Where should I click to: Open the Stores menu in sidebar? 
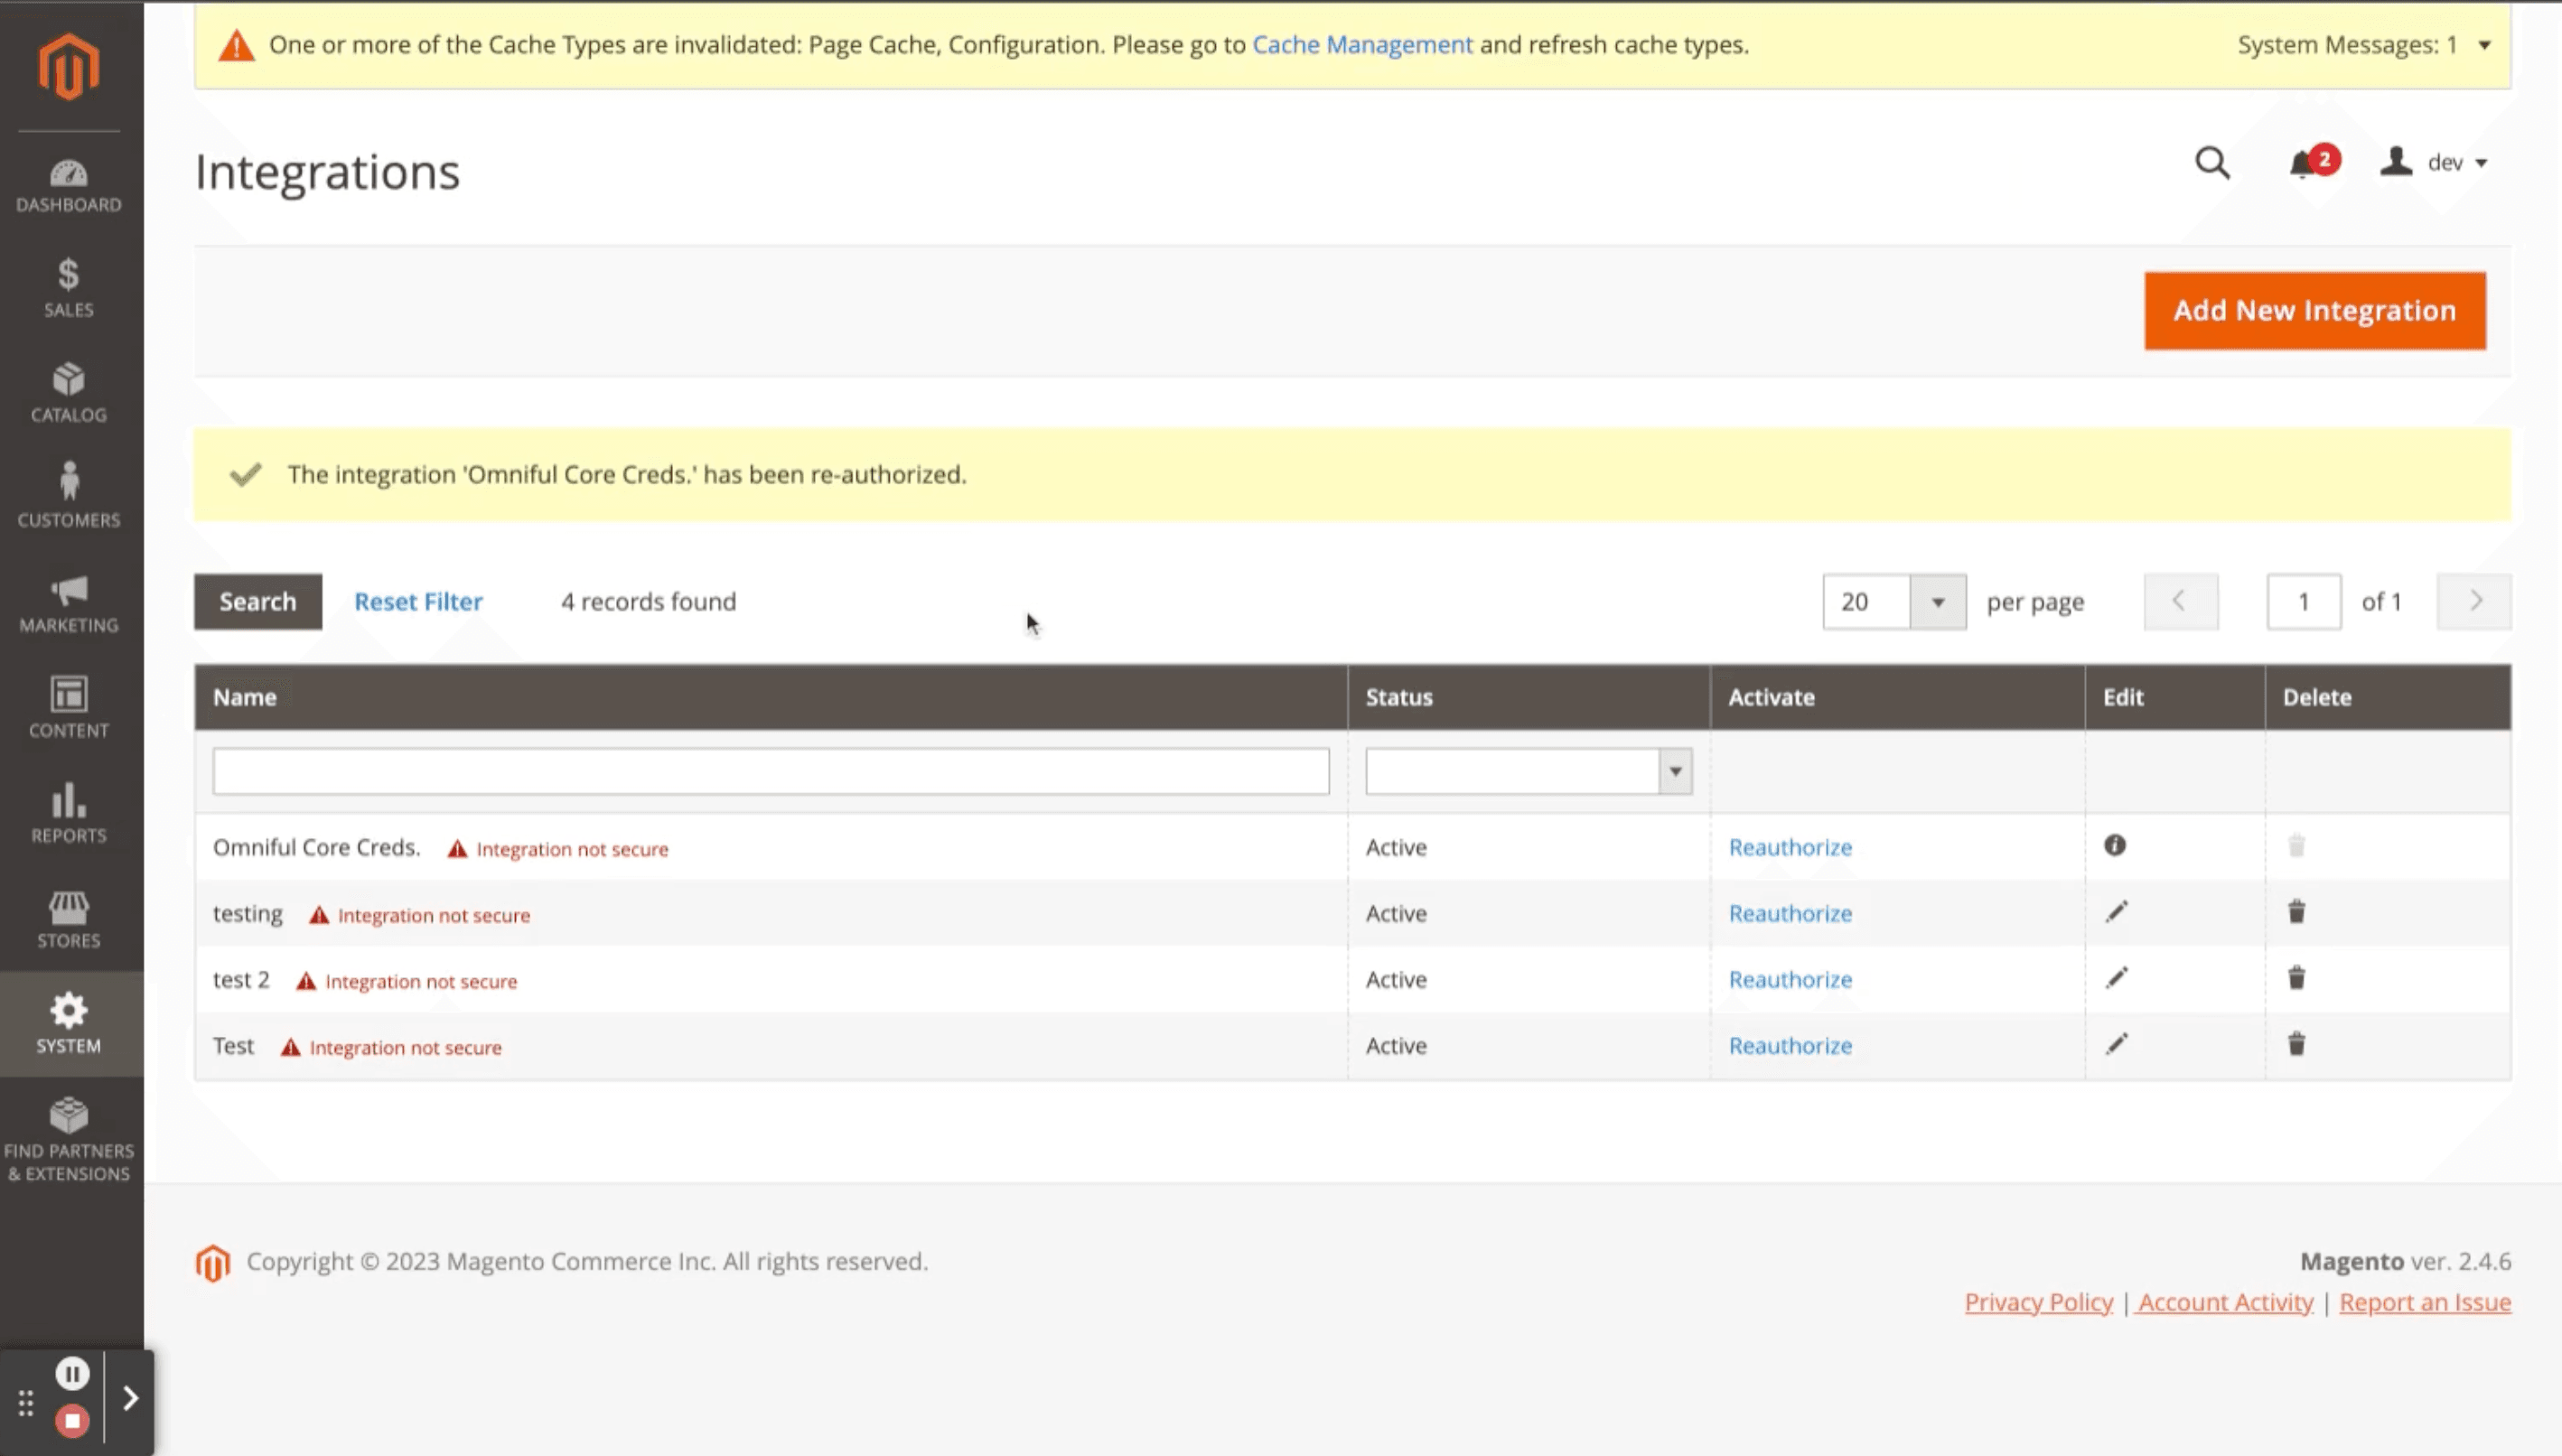click(x=69, y=919)
